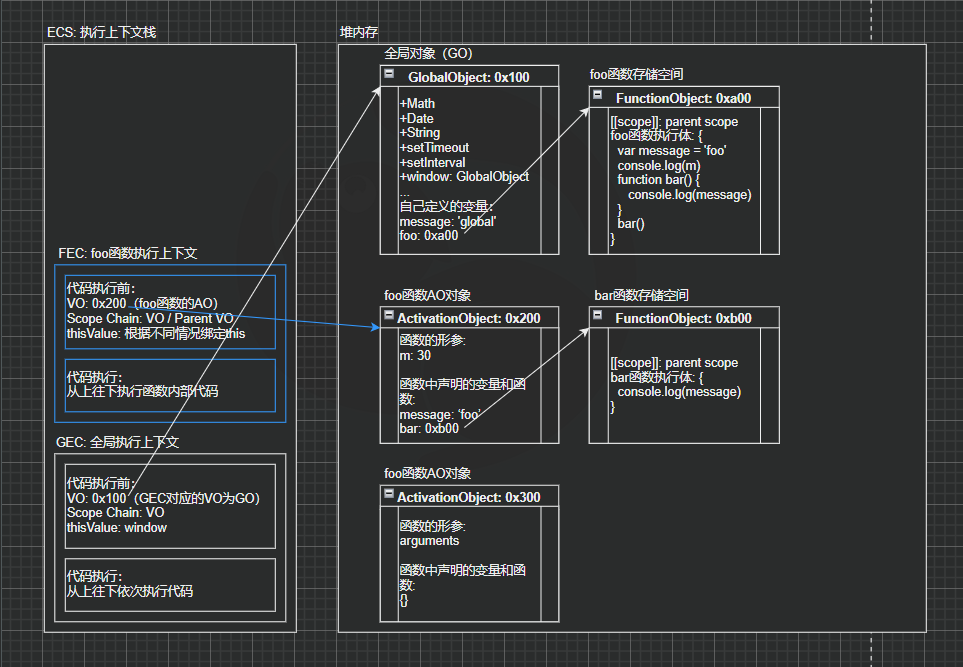This screenshot has width=963, height=667.
Task: Click 'thisValue: 根据不同情况绑定this' line
Action: 156,334
